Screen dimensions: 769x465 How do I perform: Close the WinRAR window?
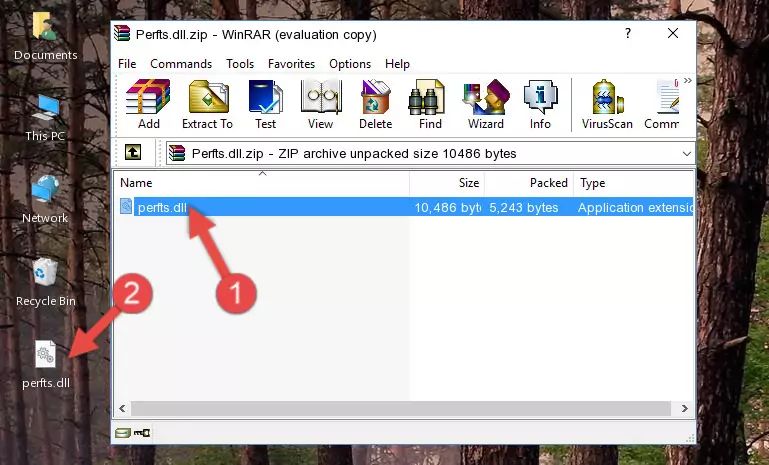(x=673, y=33)
